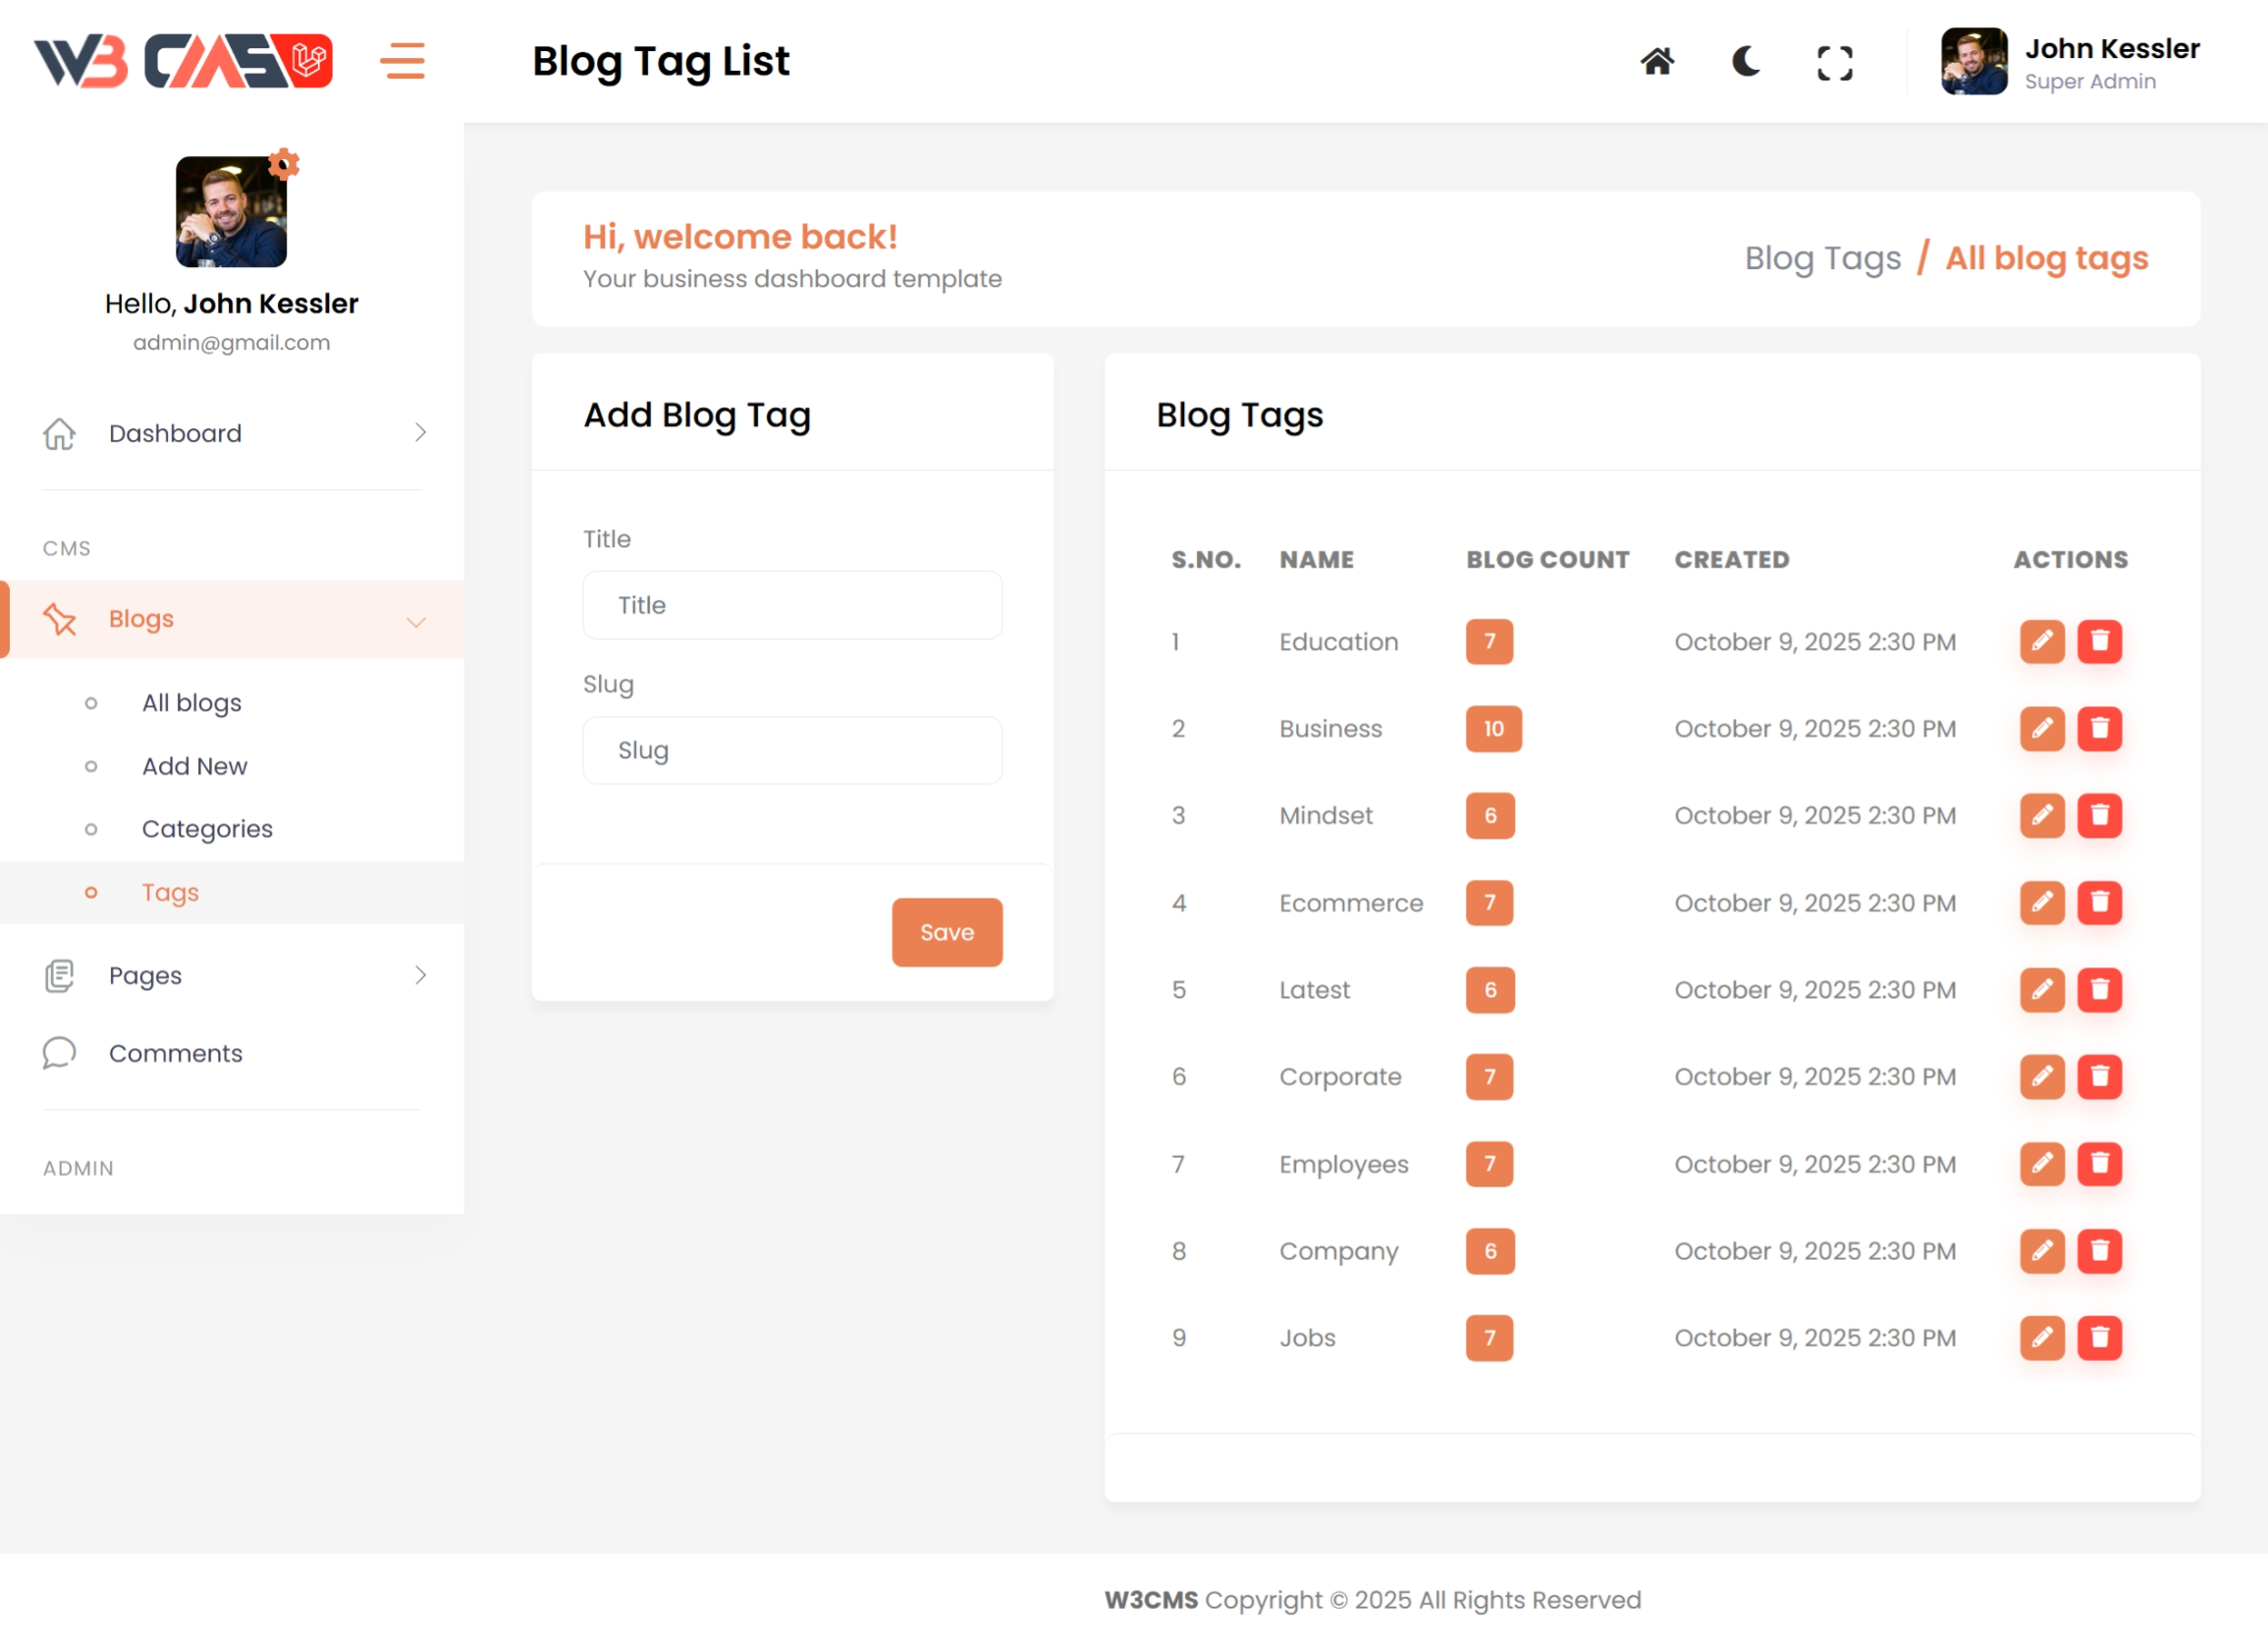Screen dimensions: 2268x1646
Task: Select Categories in Blogs submenu
Action: coord(207,829)
